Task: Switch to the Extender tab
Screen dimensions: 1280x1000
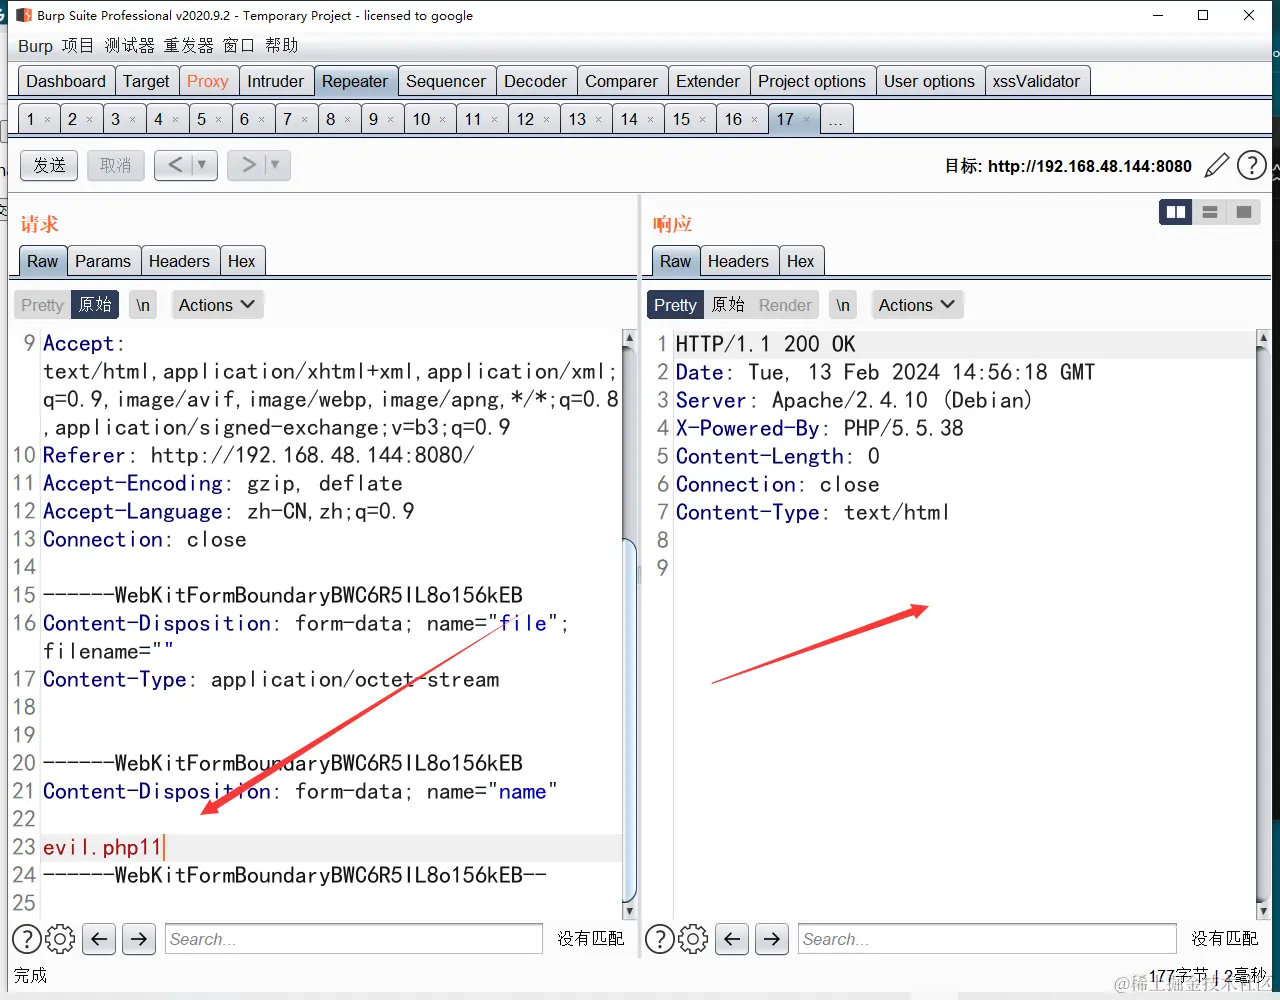Action: (x=708, y=81)
